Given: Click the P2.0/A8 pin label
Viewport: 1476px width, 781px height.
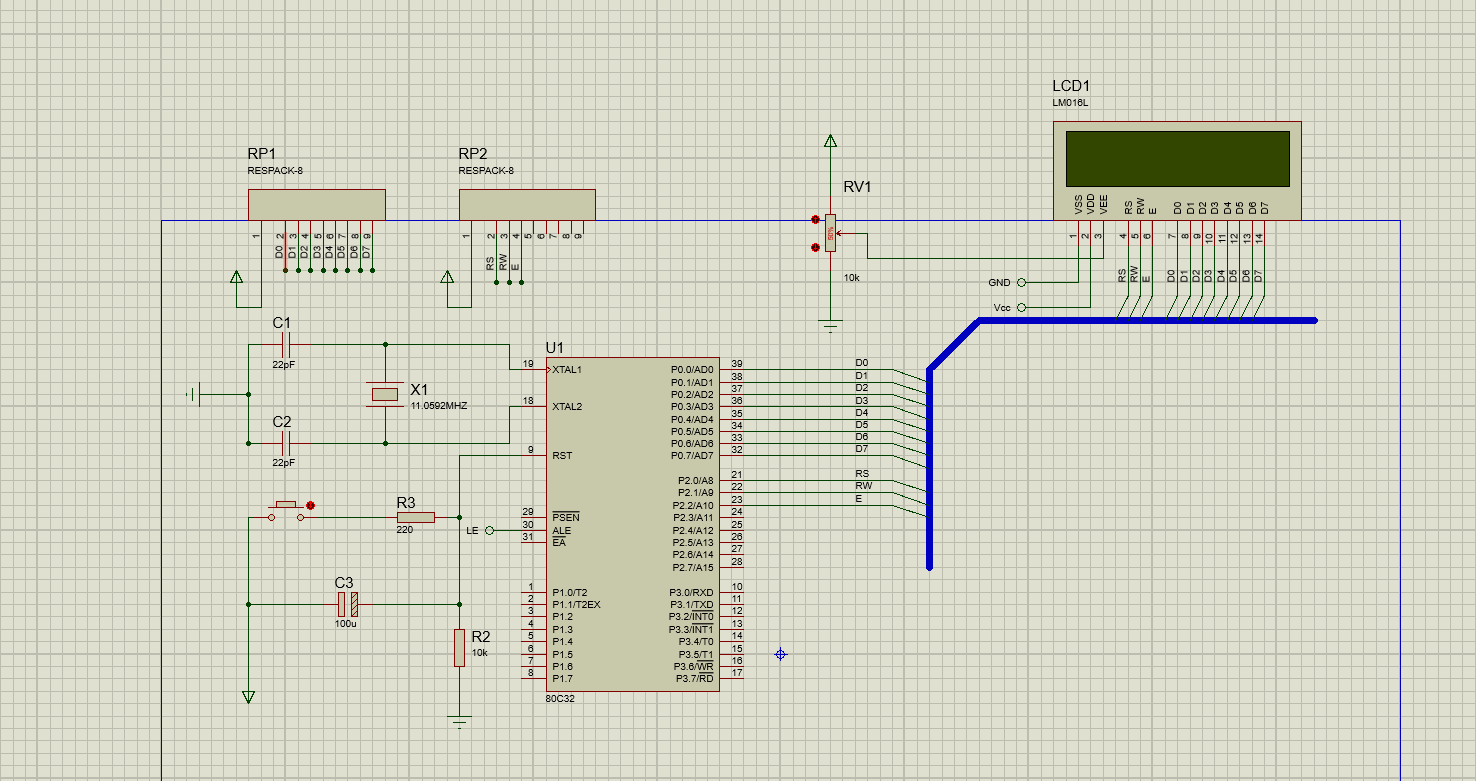Looking at the screenshot, I should click(x=695, y=481).
